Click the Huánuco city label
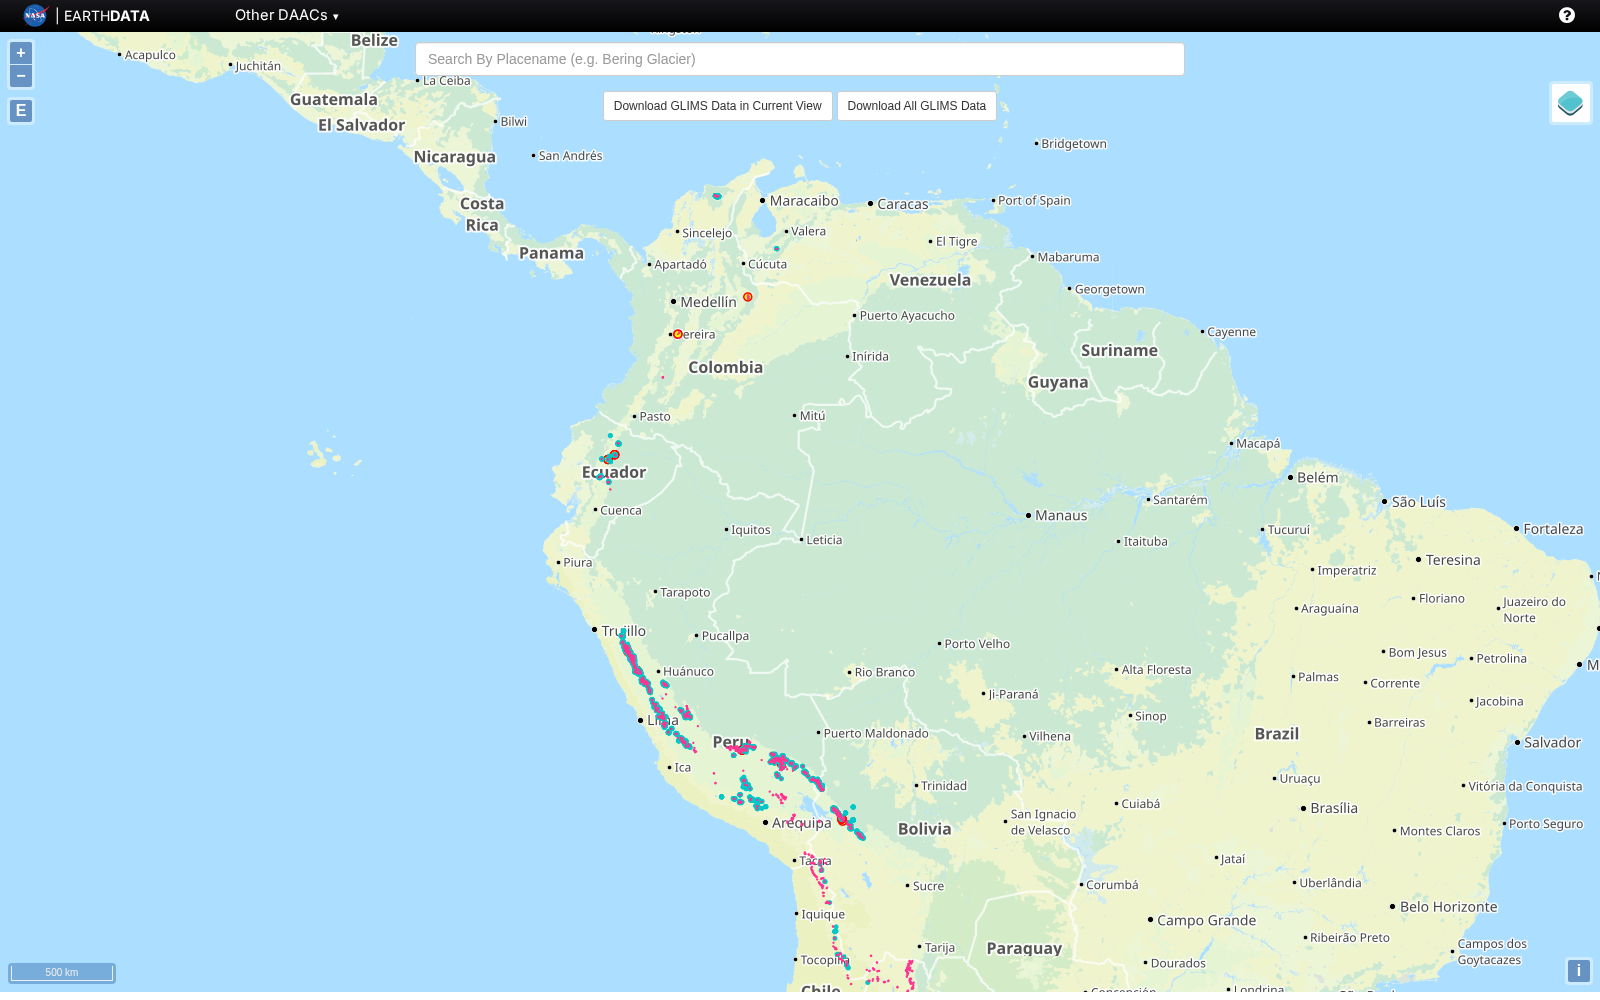Image resolution: width=1600 pixels, height=1000 pixels. (x=688, y=672)
